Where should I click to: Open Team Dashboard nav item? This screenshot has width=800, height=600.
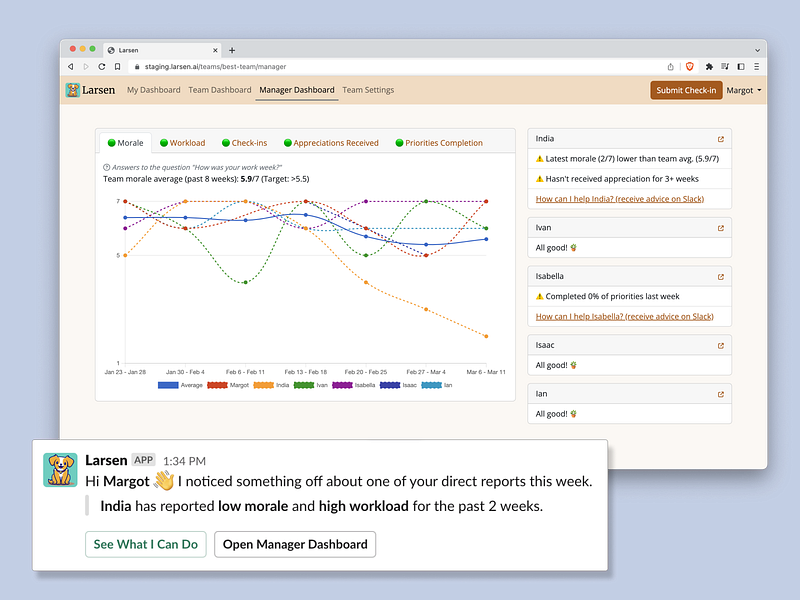(220, 90)
